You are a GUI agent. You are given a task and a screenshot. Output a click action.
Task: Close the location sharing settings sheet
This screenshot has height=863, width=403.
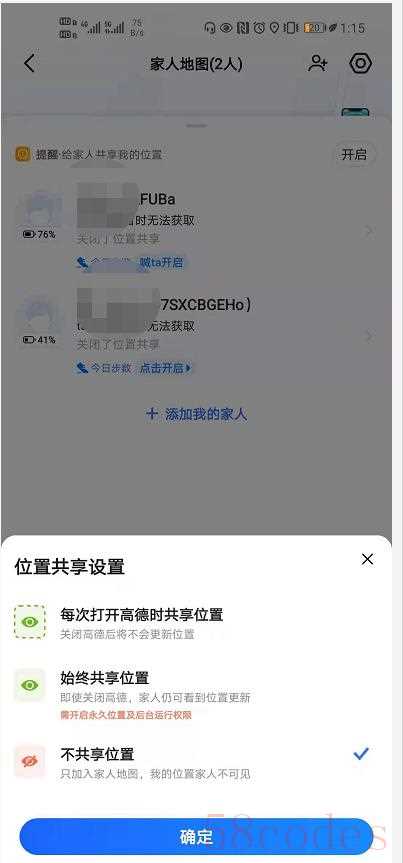(367, 559)
